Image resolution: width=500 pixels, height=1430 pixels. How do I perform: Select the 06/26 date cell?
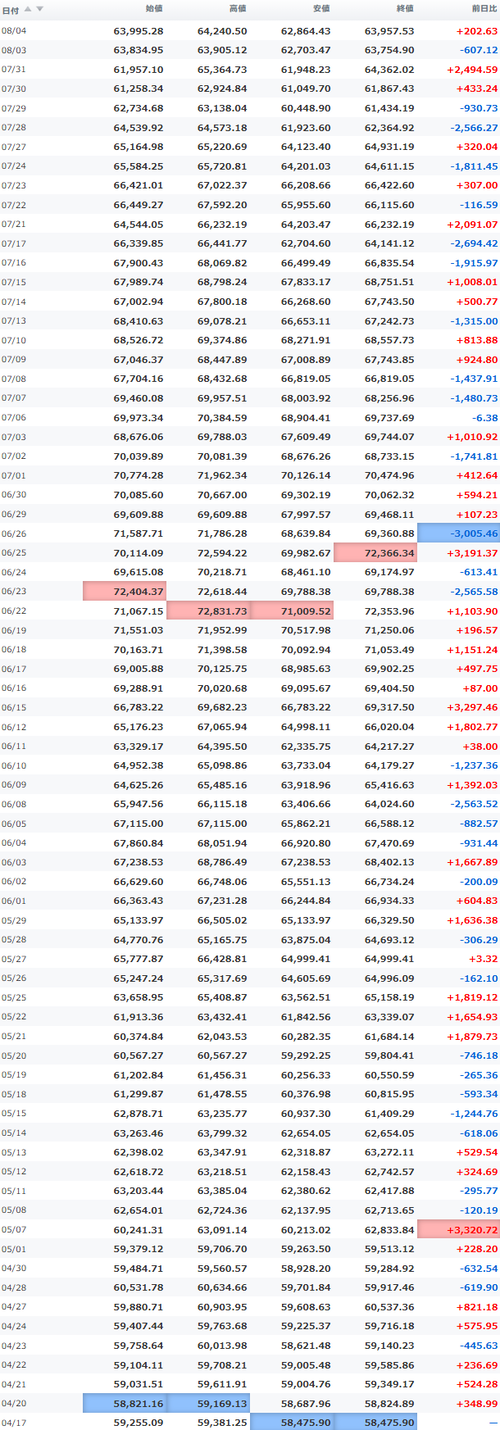pos(14,534)
